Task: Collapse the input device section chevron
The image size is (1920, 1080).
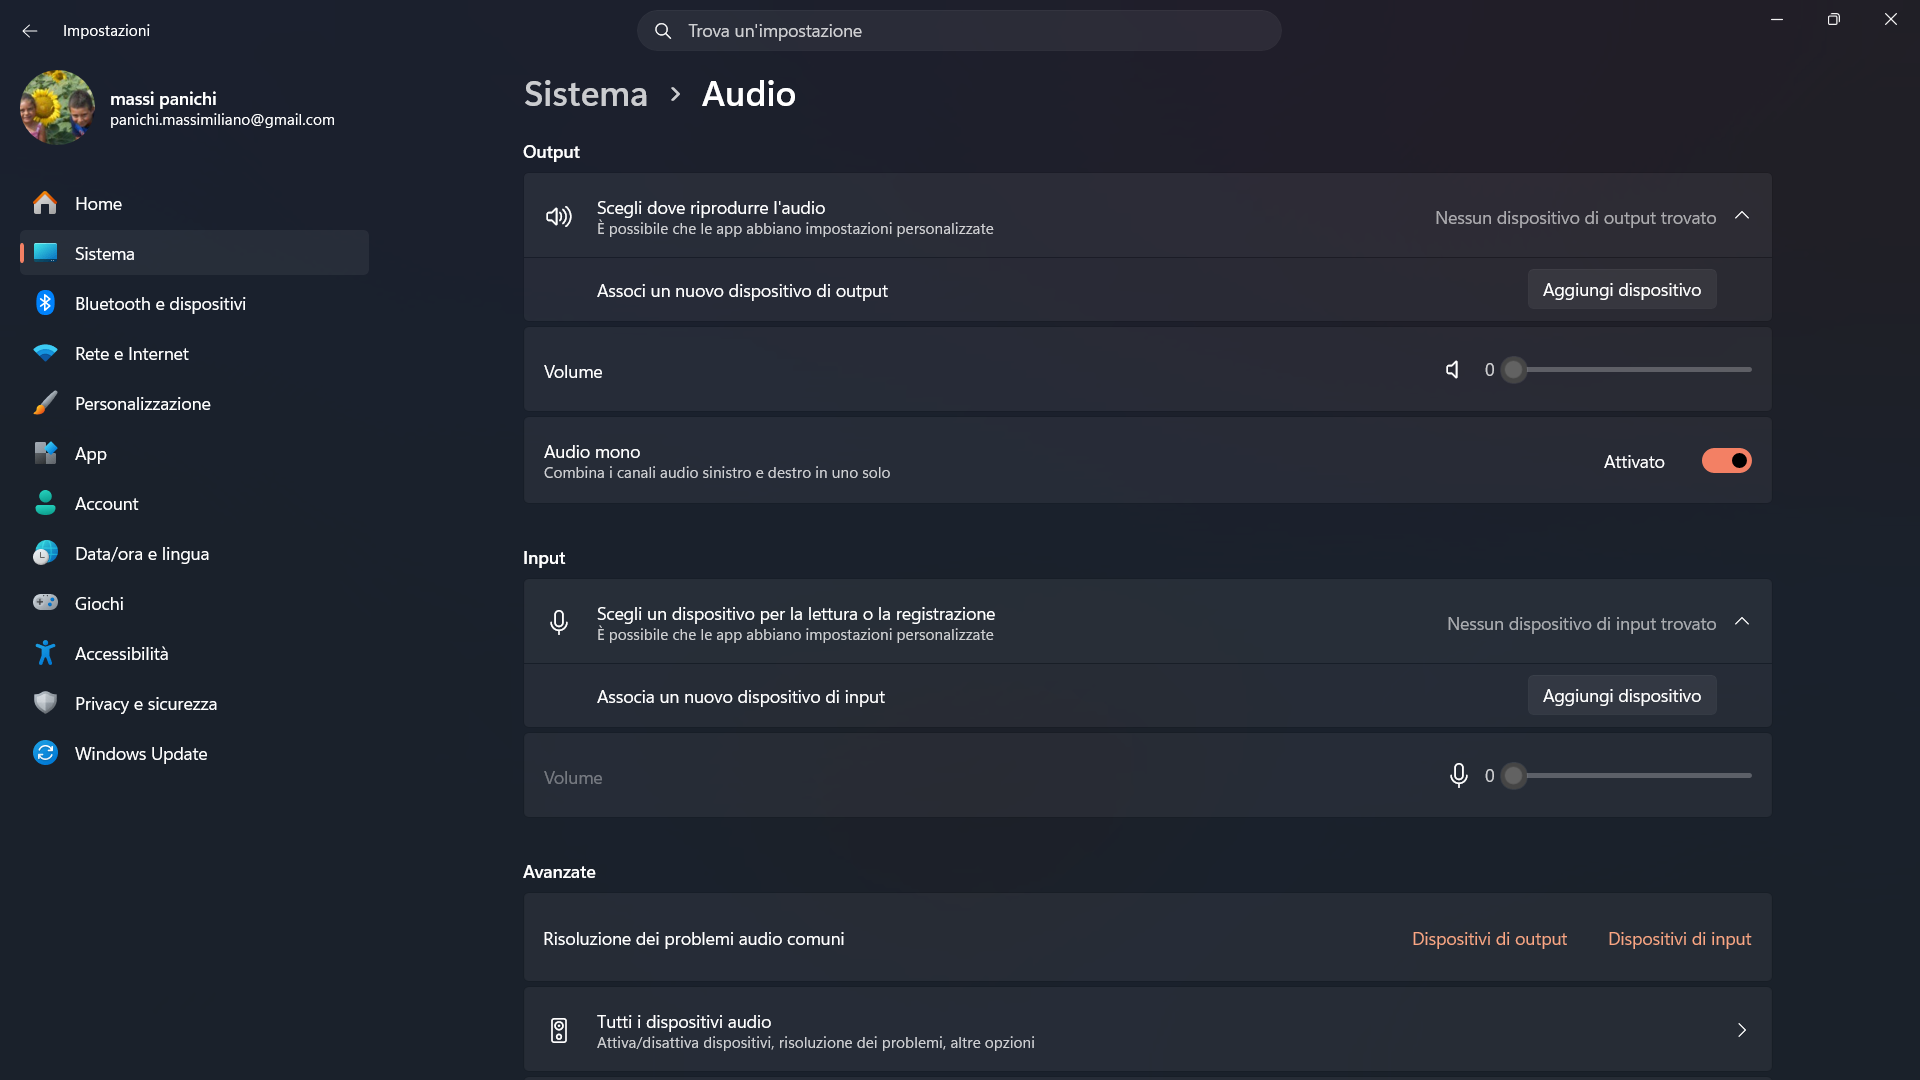Action: coord(1742,622)
